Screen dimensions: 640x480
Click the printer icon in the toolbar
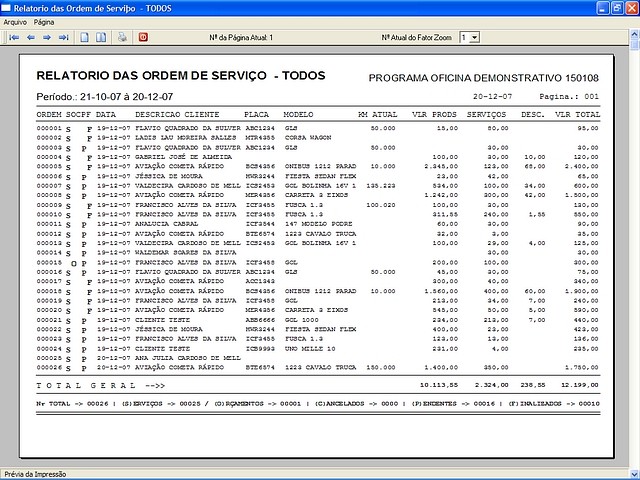click(x=122, y=38)
